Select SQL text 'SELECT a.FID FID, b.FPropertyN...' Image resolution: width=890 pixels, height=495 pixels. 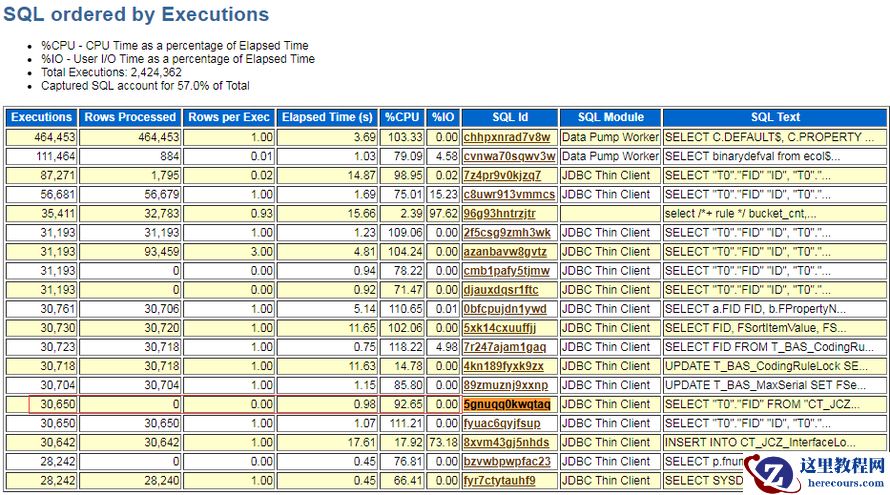pos(755,309)
